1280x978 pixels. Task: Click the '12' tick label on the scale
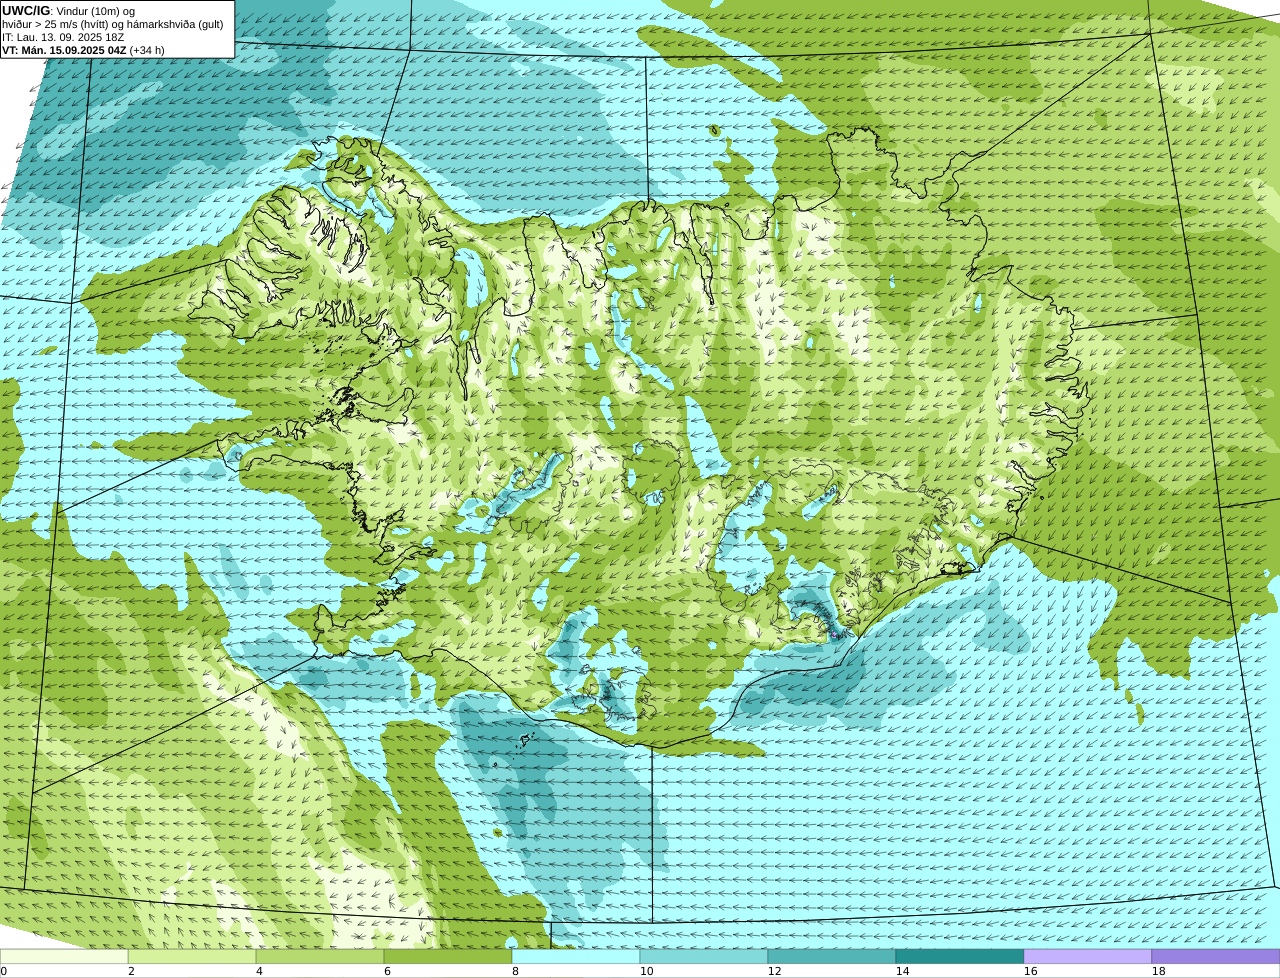pyautogui.click(x=774, y=971)
